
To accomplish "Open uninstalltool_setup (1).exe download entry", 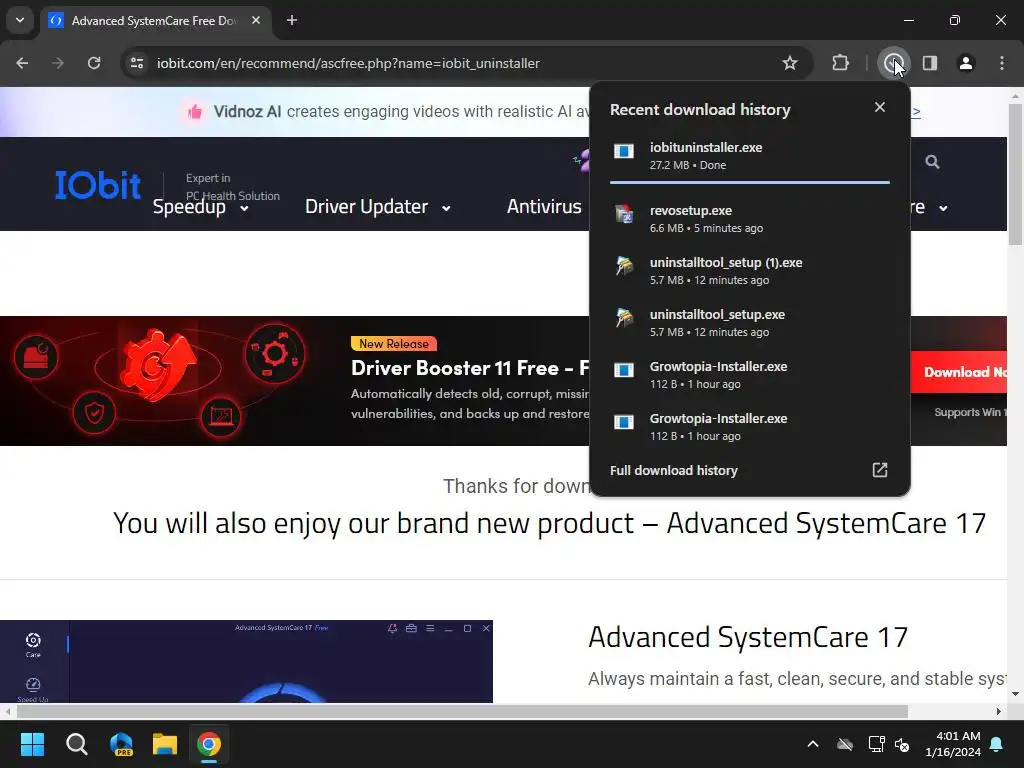I will pyautogui.click(x=750, y=270).
